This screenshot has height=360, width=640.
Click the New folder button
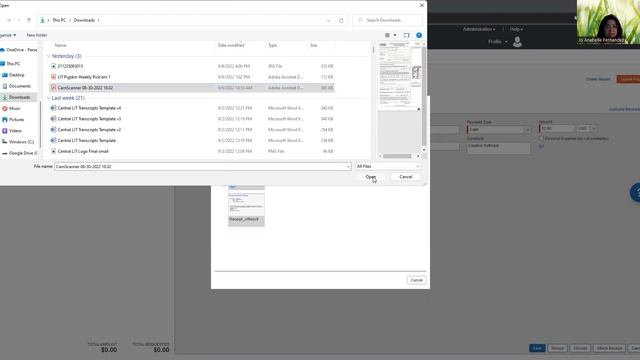(x=37, y=35)
